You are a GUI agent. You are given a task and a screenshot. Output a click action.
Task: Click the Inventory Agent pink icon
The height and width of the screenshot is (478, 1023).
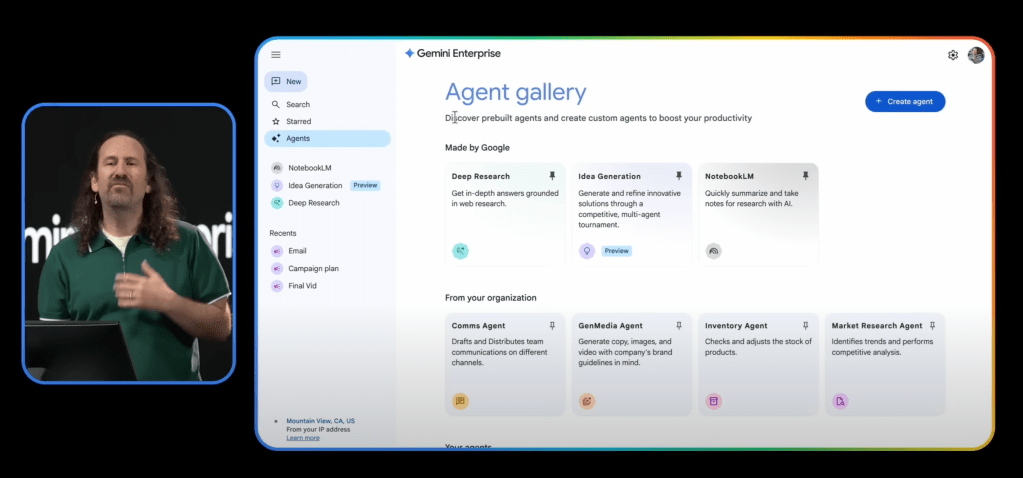coord(713,401)
